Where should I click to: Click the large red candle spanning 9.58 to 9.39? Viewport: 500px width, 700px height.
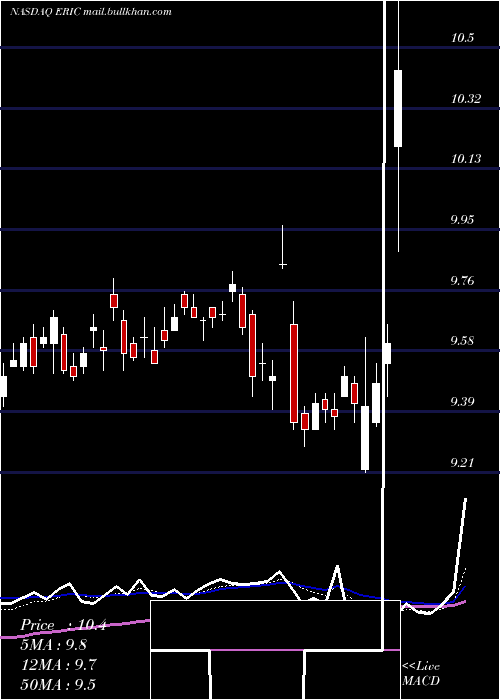point(294,373)
